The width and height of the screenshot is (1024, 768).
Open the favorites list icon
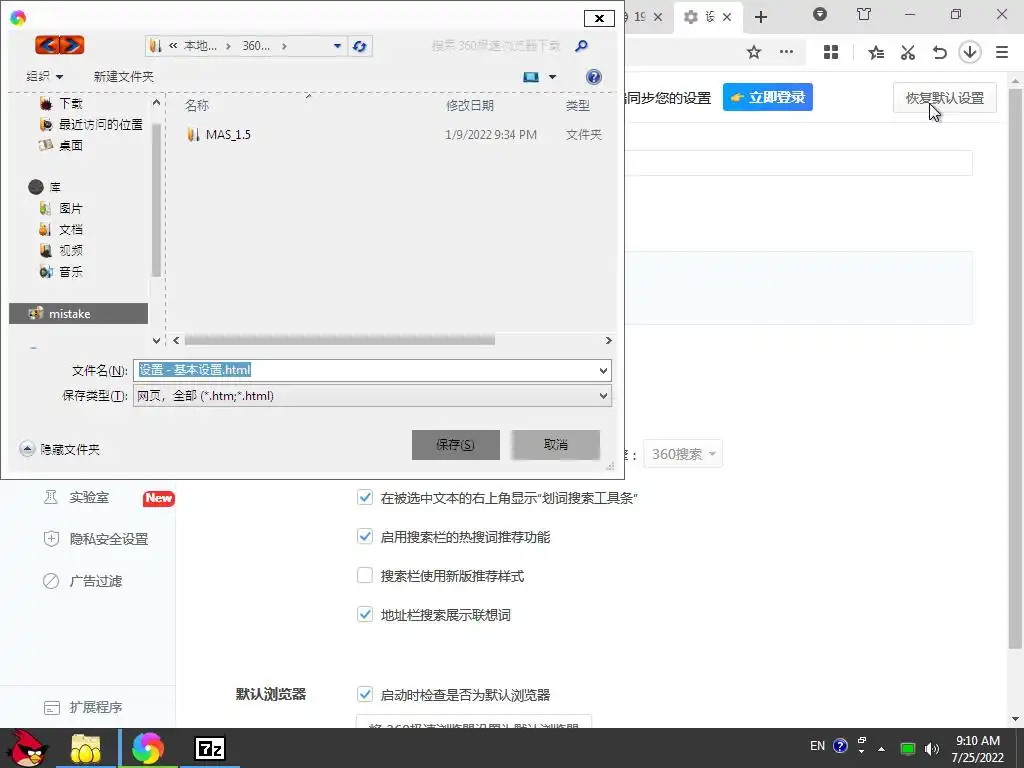click(x=876, y=52)
